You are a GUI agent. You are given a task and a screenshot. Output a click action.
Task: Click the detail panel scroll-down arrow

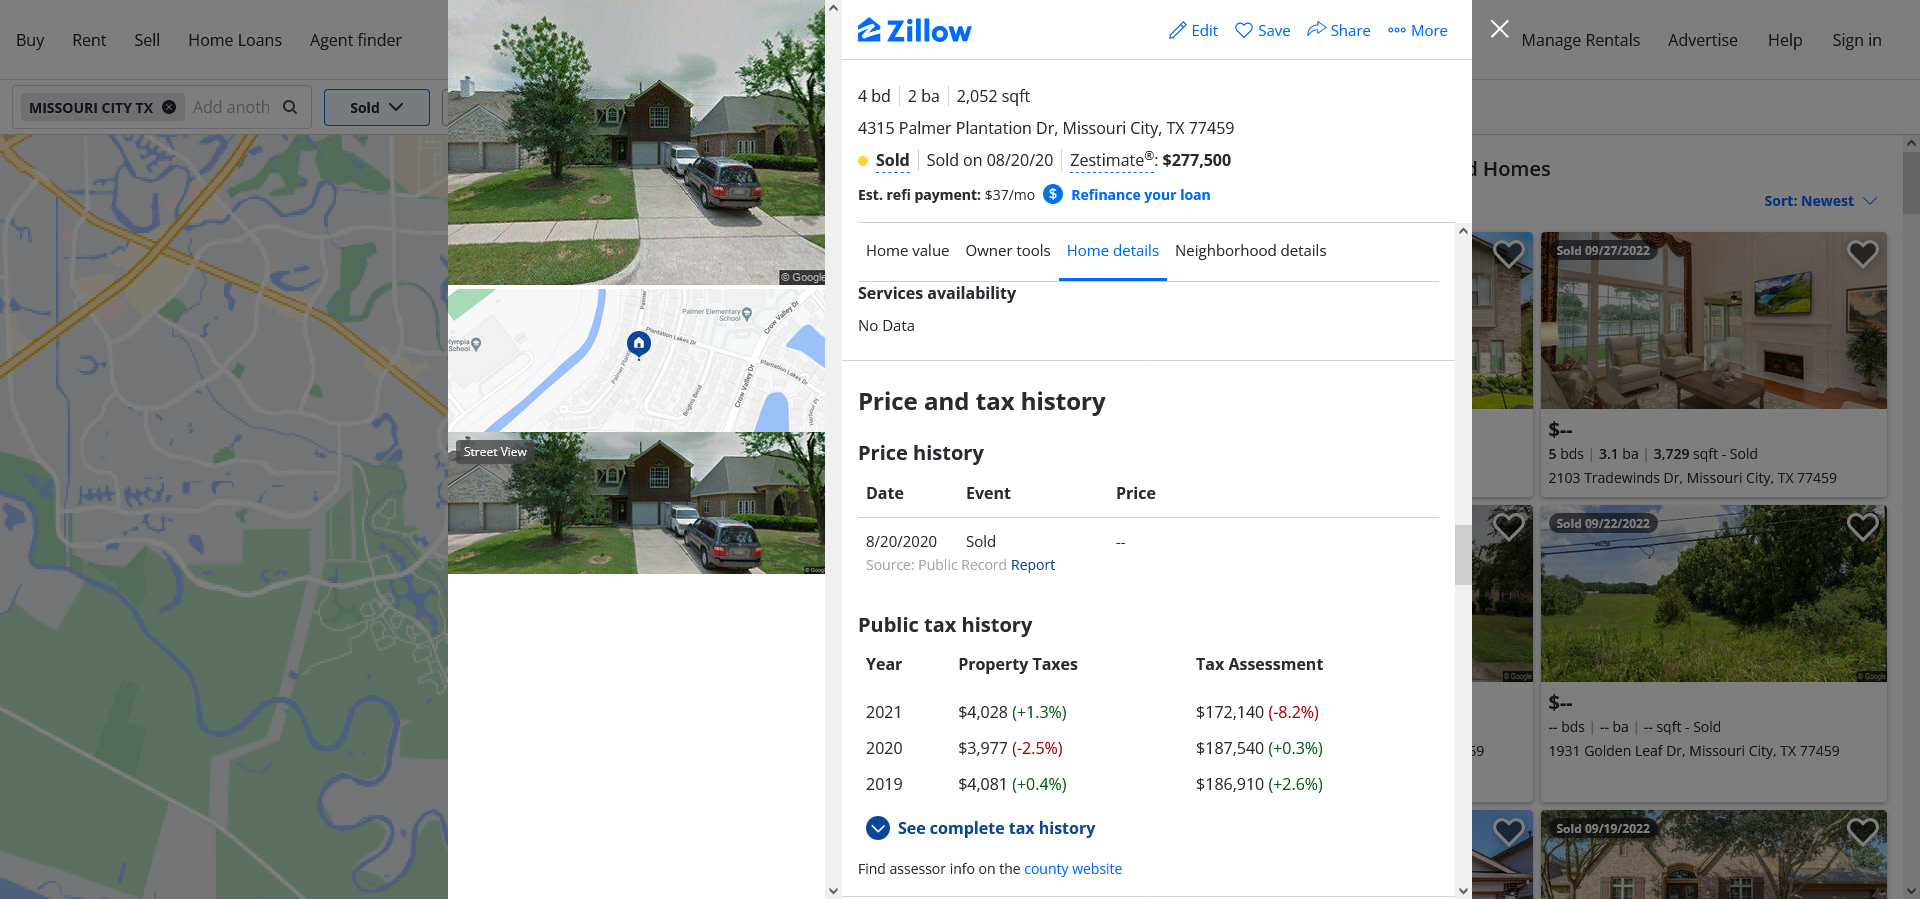(1463, 890)
